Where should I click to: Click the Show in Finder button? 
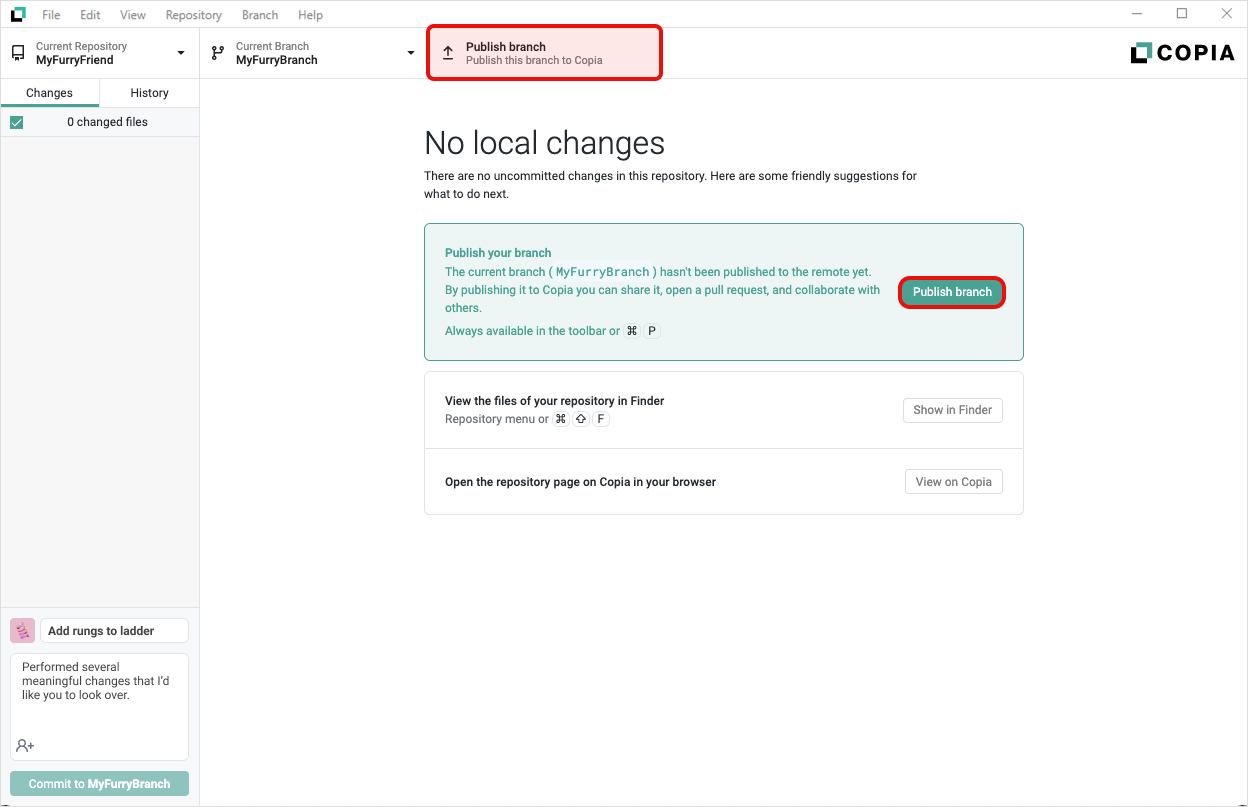952,410
